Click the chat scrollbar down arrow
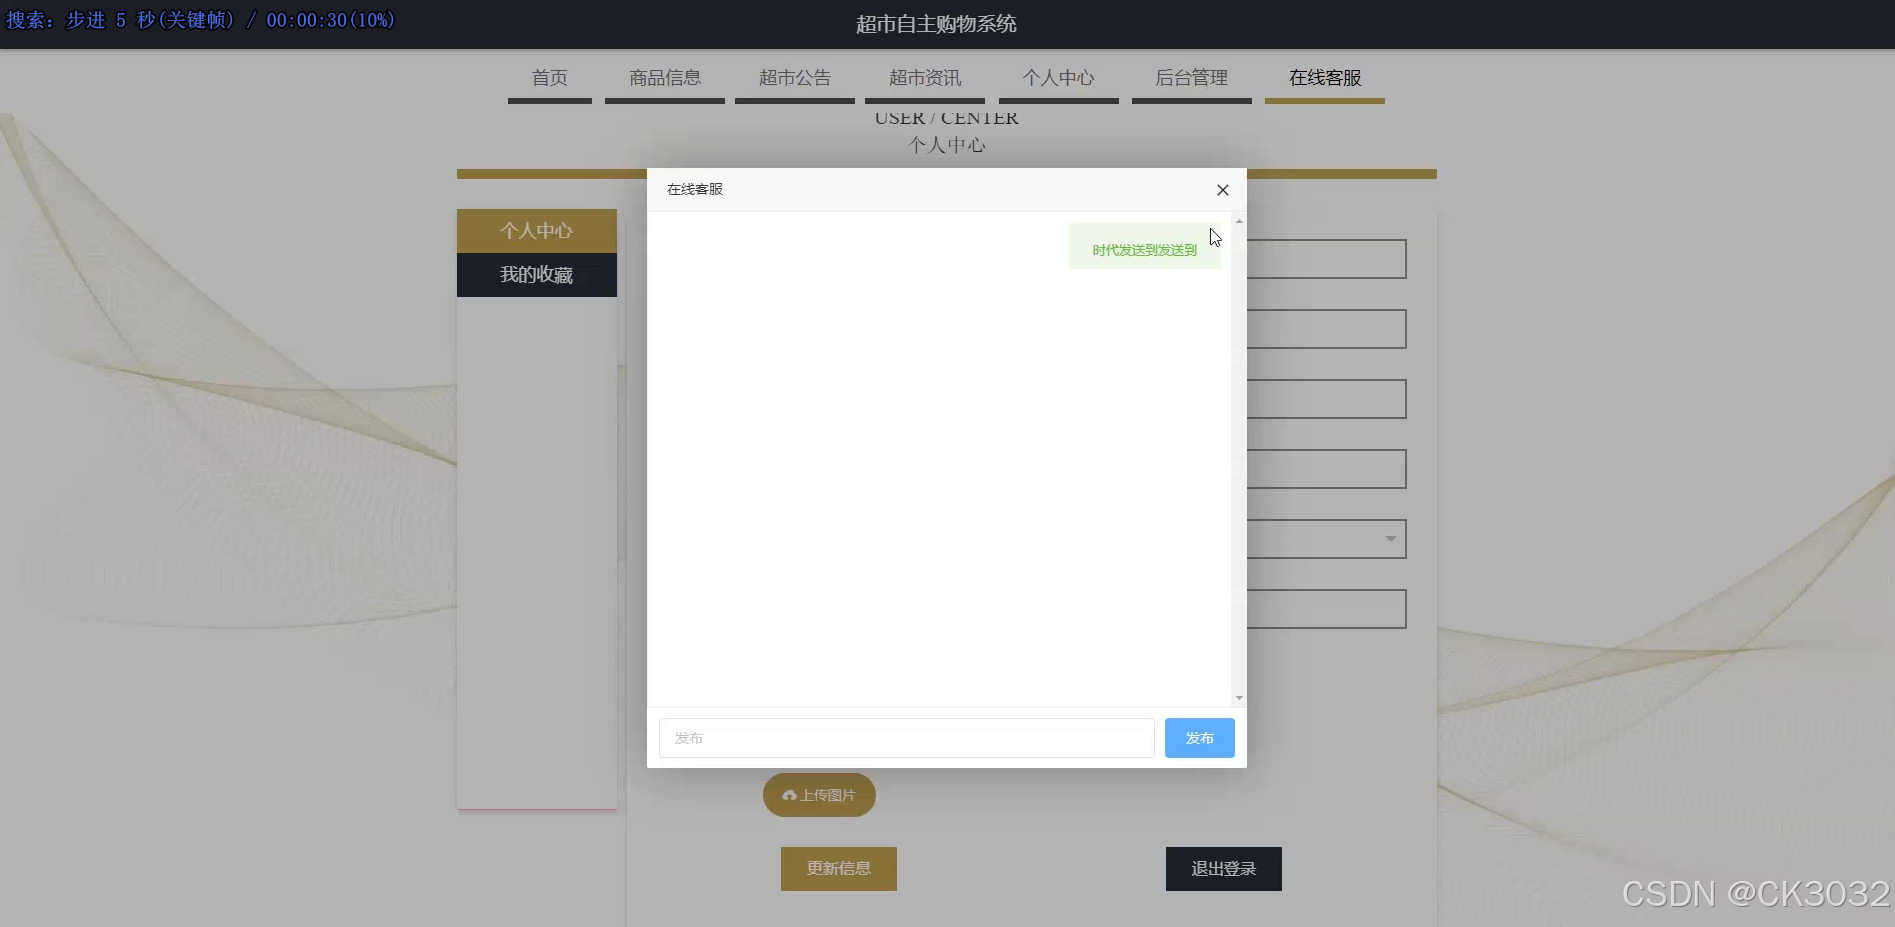The height and width of the screenshot is (927, 1895). [x=1239, y=697]
